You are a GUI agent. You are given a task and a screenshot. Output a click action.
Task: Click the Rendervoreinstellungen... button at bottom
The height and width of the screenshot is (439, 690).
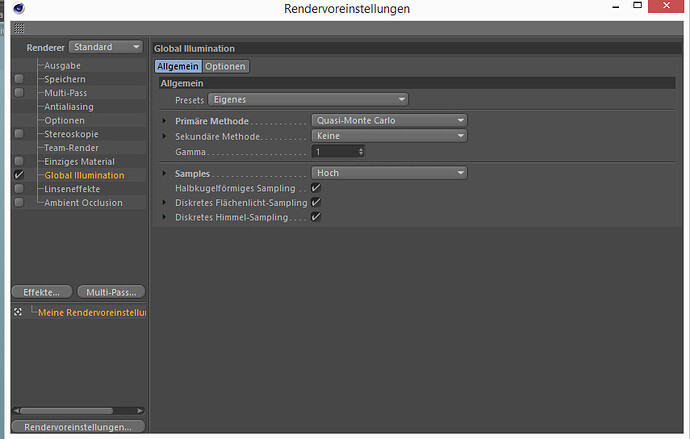(78, 427)
